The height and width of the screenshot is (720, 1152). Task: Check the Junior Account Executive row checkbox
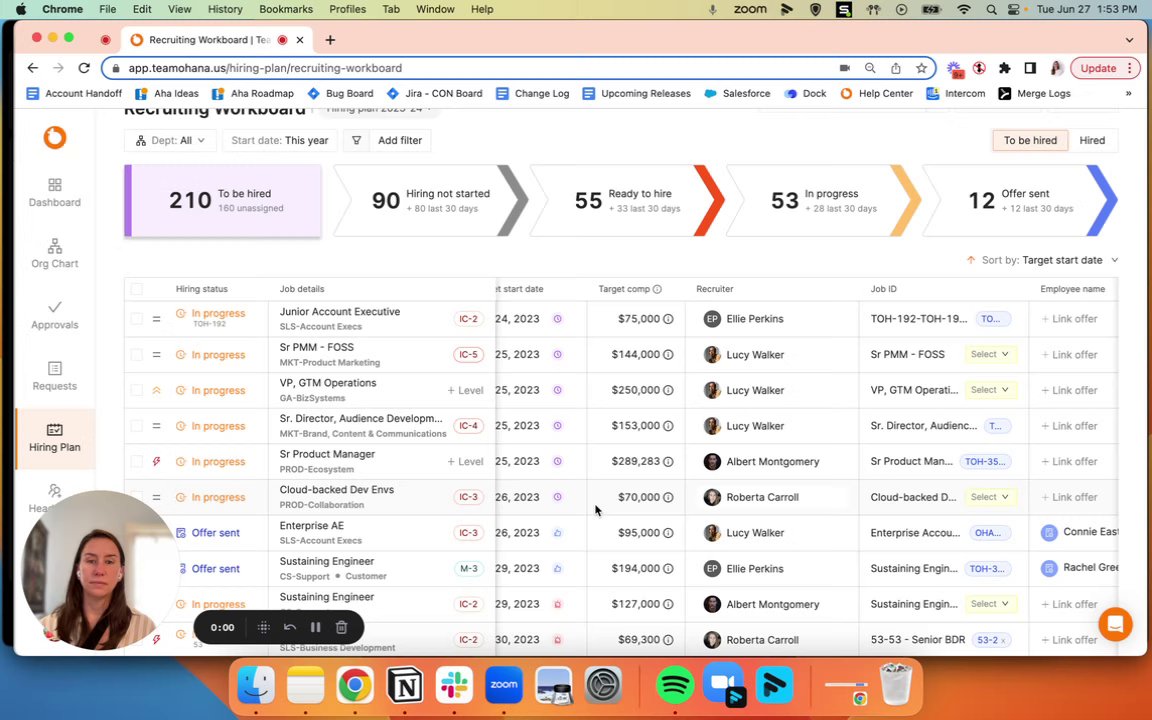(137, 319)
